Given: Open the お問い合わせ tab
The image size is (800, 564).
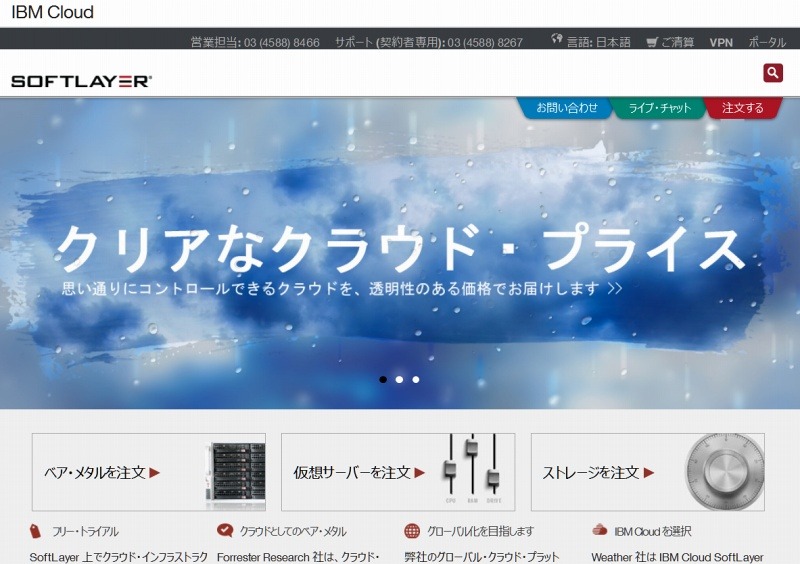Looking at the screenshot, I should pyautogui.click(x=566, y=108).
